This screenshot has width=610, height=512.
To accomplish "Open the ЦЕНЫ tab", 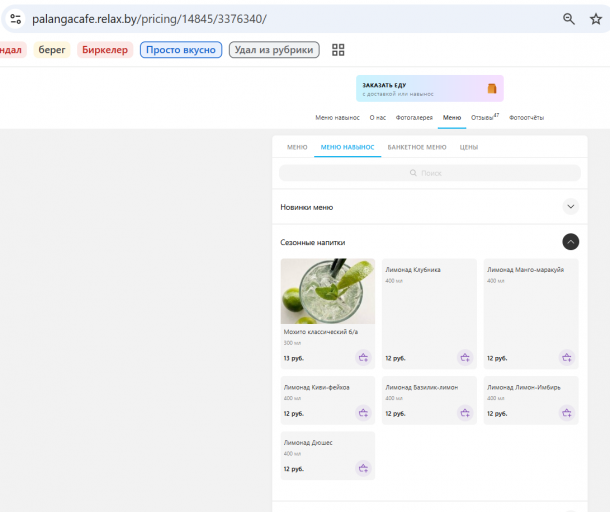I will (468, 147).
